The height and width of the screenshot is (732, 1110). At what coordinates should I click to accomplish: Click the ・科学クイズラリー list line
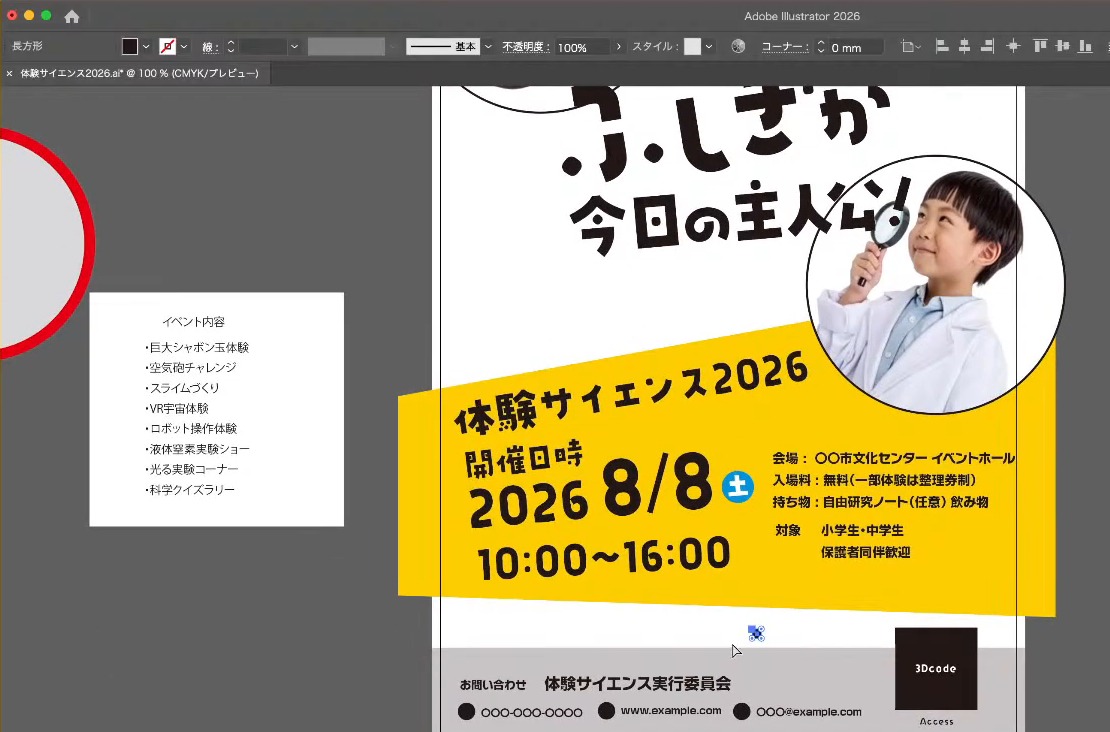coord(190,490)
